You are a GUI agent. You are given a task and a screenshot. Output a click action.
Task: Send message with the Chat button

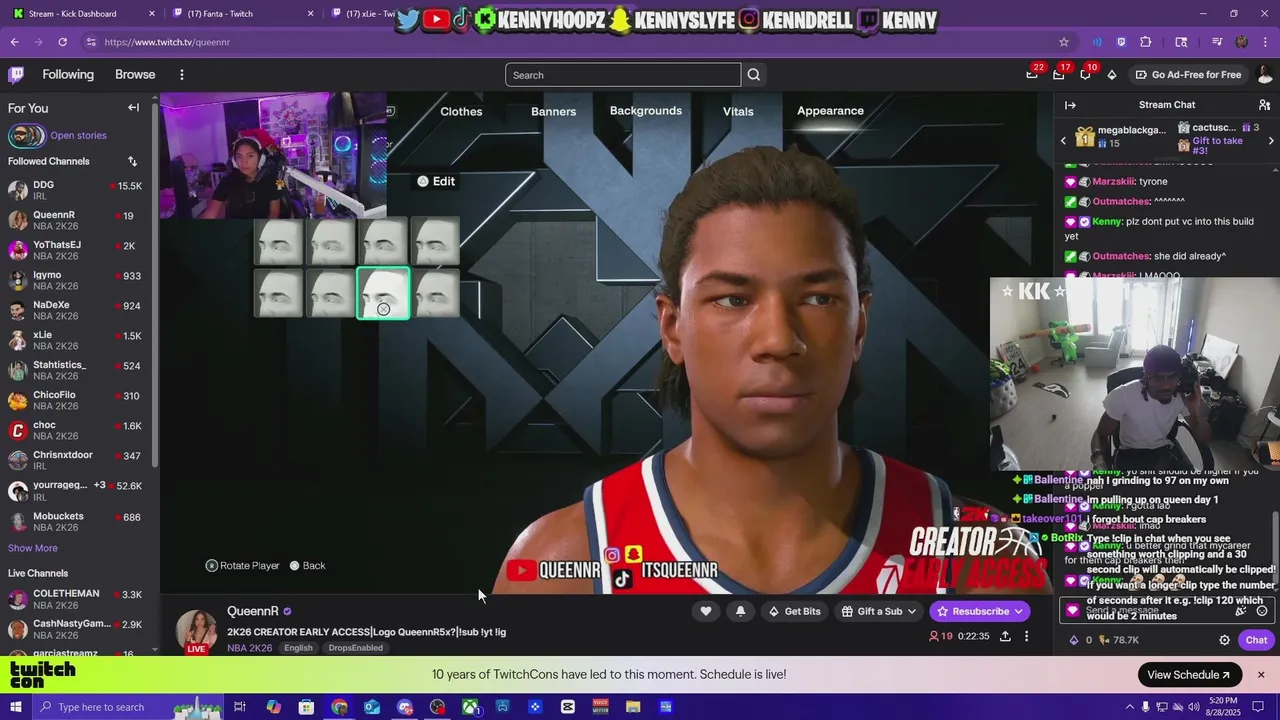[1256, 640]
